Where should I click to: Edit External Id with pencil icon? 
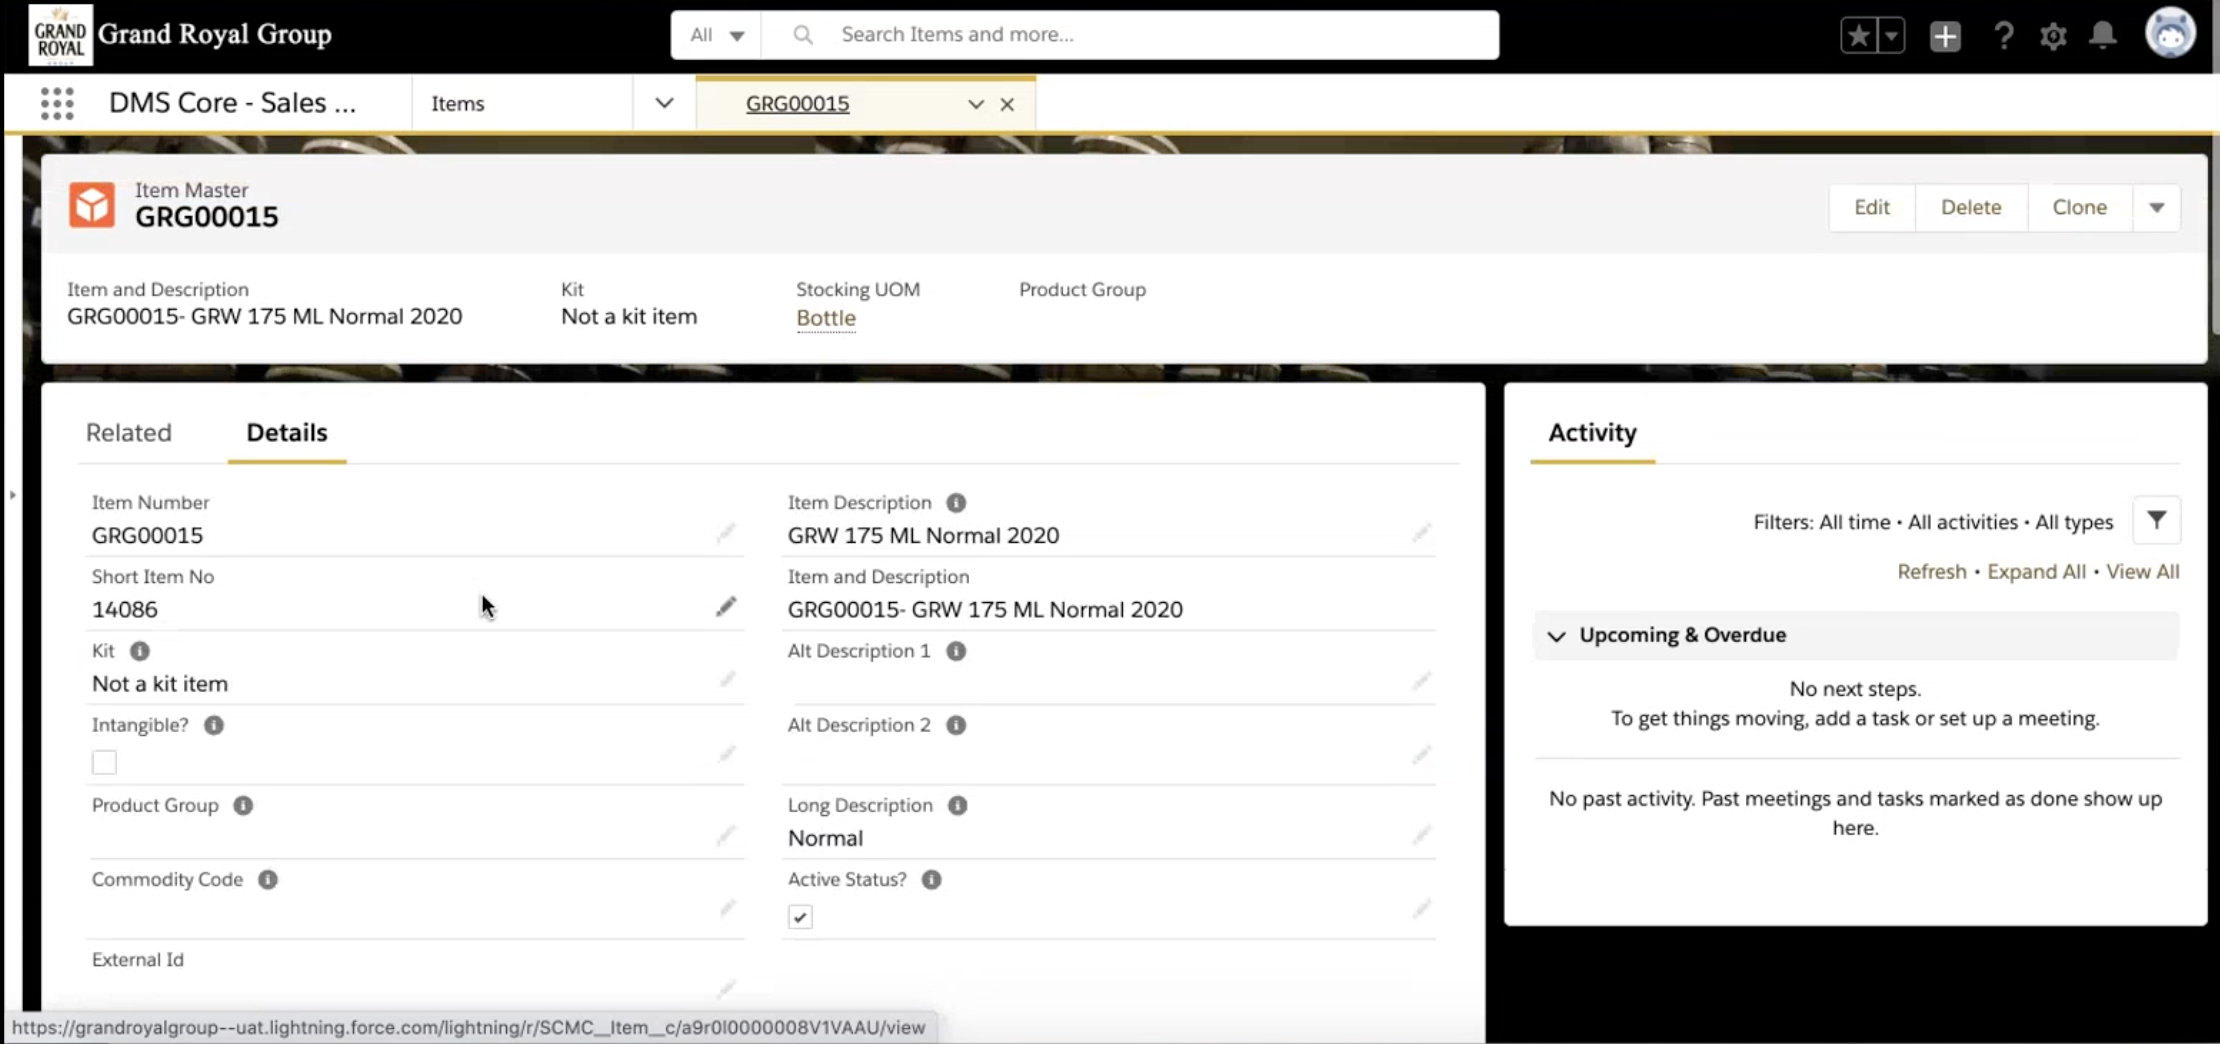click(727, 989)
